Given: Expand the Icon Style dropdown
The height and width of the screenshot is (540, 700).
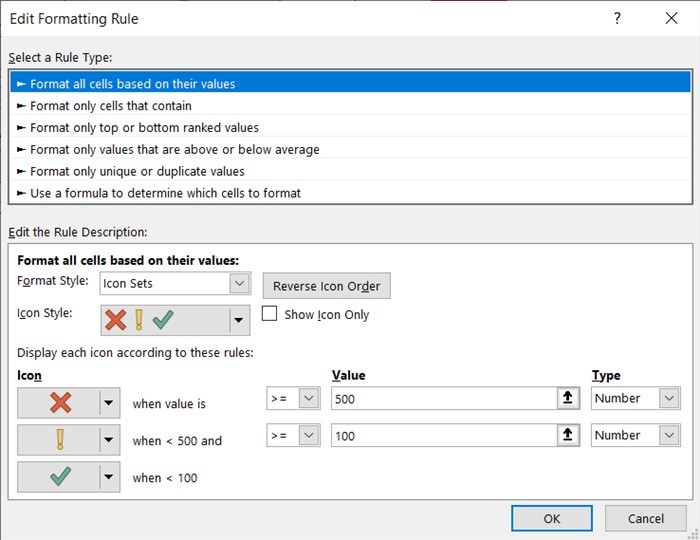Looking at the screenshot, I should [x=238, y=320].
